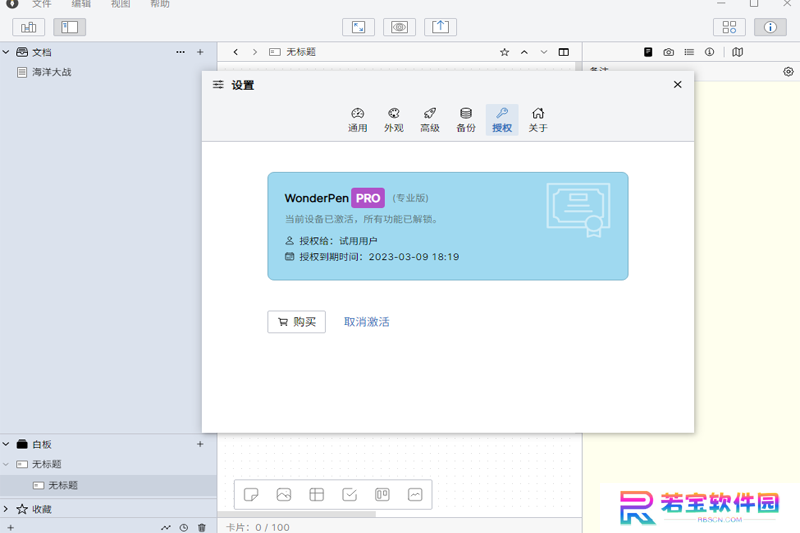800x533 pixels.
Task: Open the grid view toolbar button
Action: click(729, 27)
